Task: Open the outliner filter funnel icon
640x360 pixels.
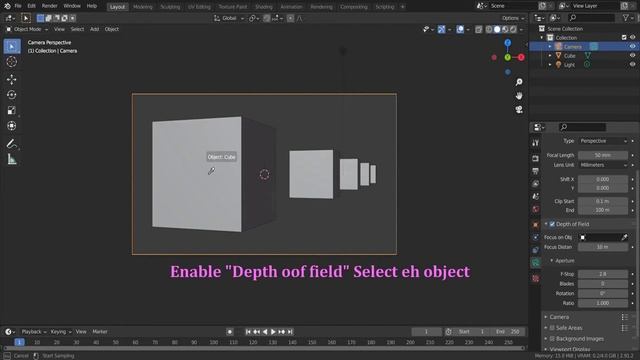Action: (x=626, y=18)
